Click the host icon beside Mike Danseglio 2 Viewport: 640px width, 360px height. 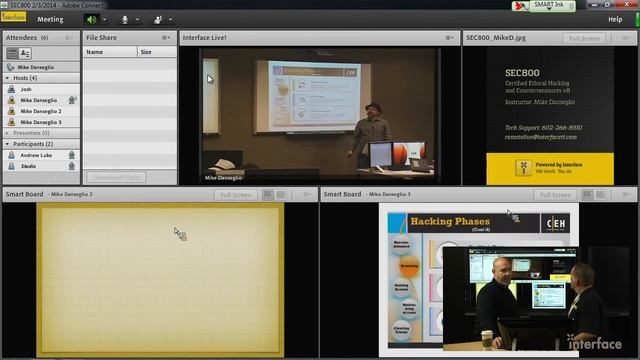[x=11, y=111]
